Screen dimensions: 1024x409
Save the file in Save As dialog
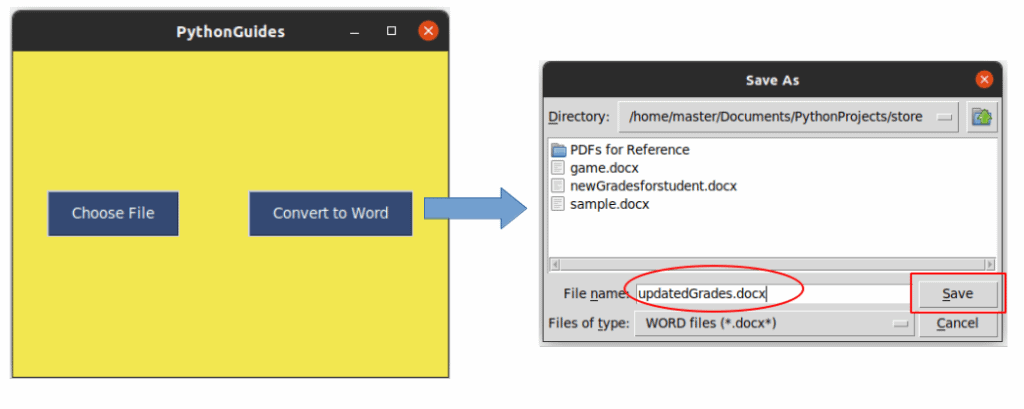pyautogui.click(x=958, y=294)
